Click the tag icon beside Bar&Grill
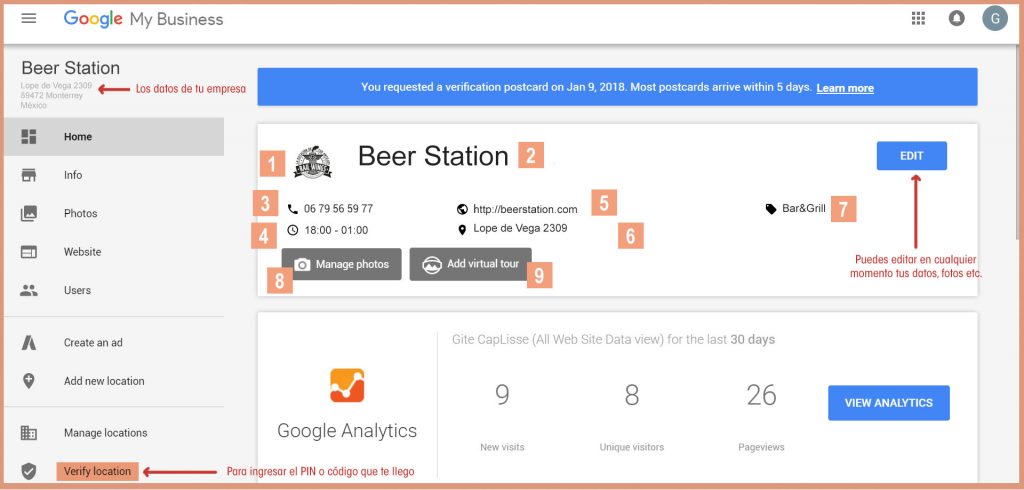1024x490 pixels. pos(771,209)
